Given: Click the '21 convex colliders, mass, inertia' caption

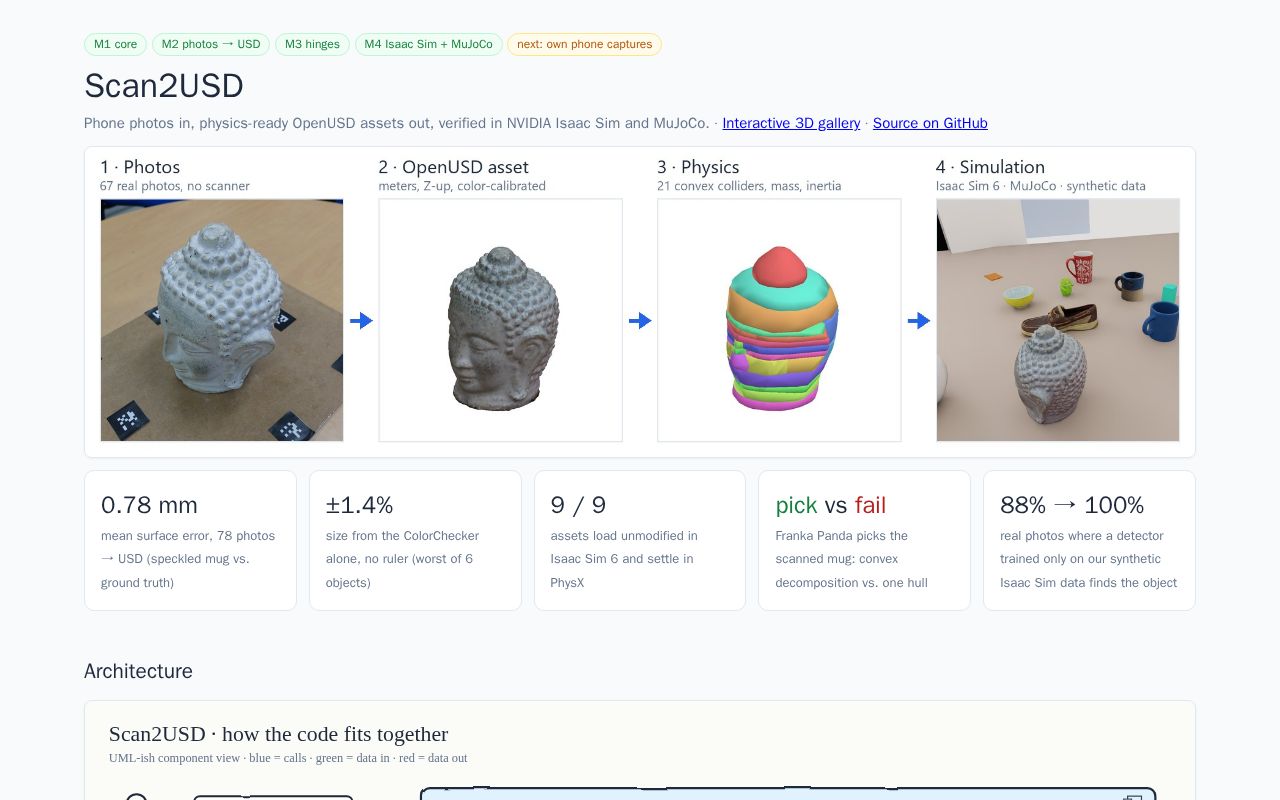Looking at the screenshot, I should [x=749, y=186].
